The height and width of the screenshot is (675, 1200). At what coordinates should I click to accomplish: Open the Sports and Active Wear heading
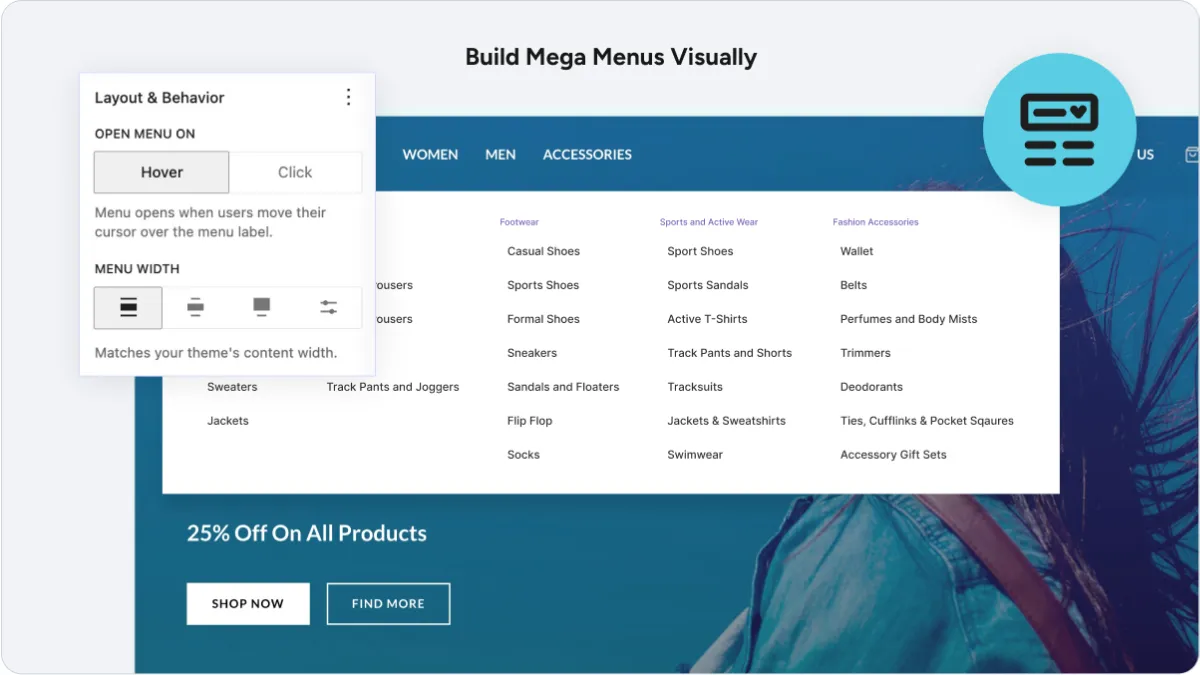(x=709, y=222)
